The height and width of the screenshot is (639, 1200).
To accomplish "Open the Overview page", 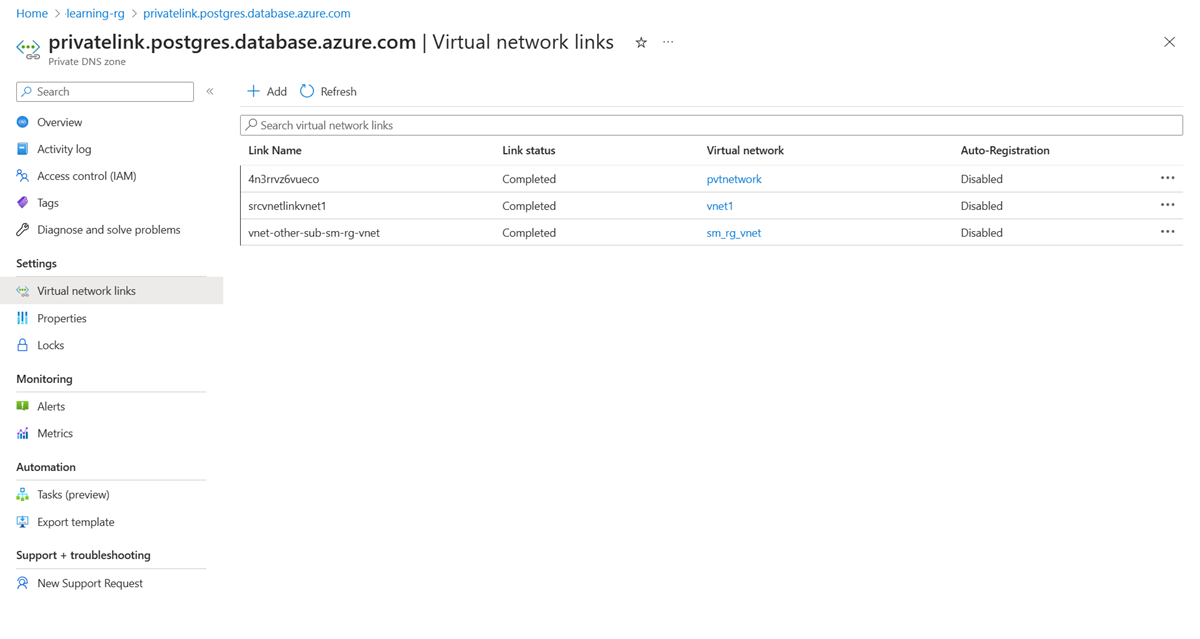I will click(60, 122).
